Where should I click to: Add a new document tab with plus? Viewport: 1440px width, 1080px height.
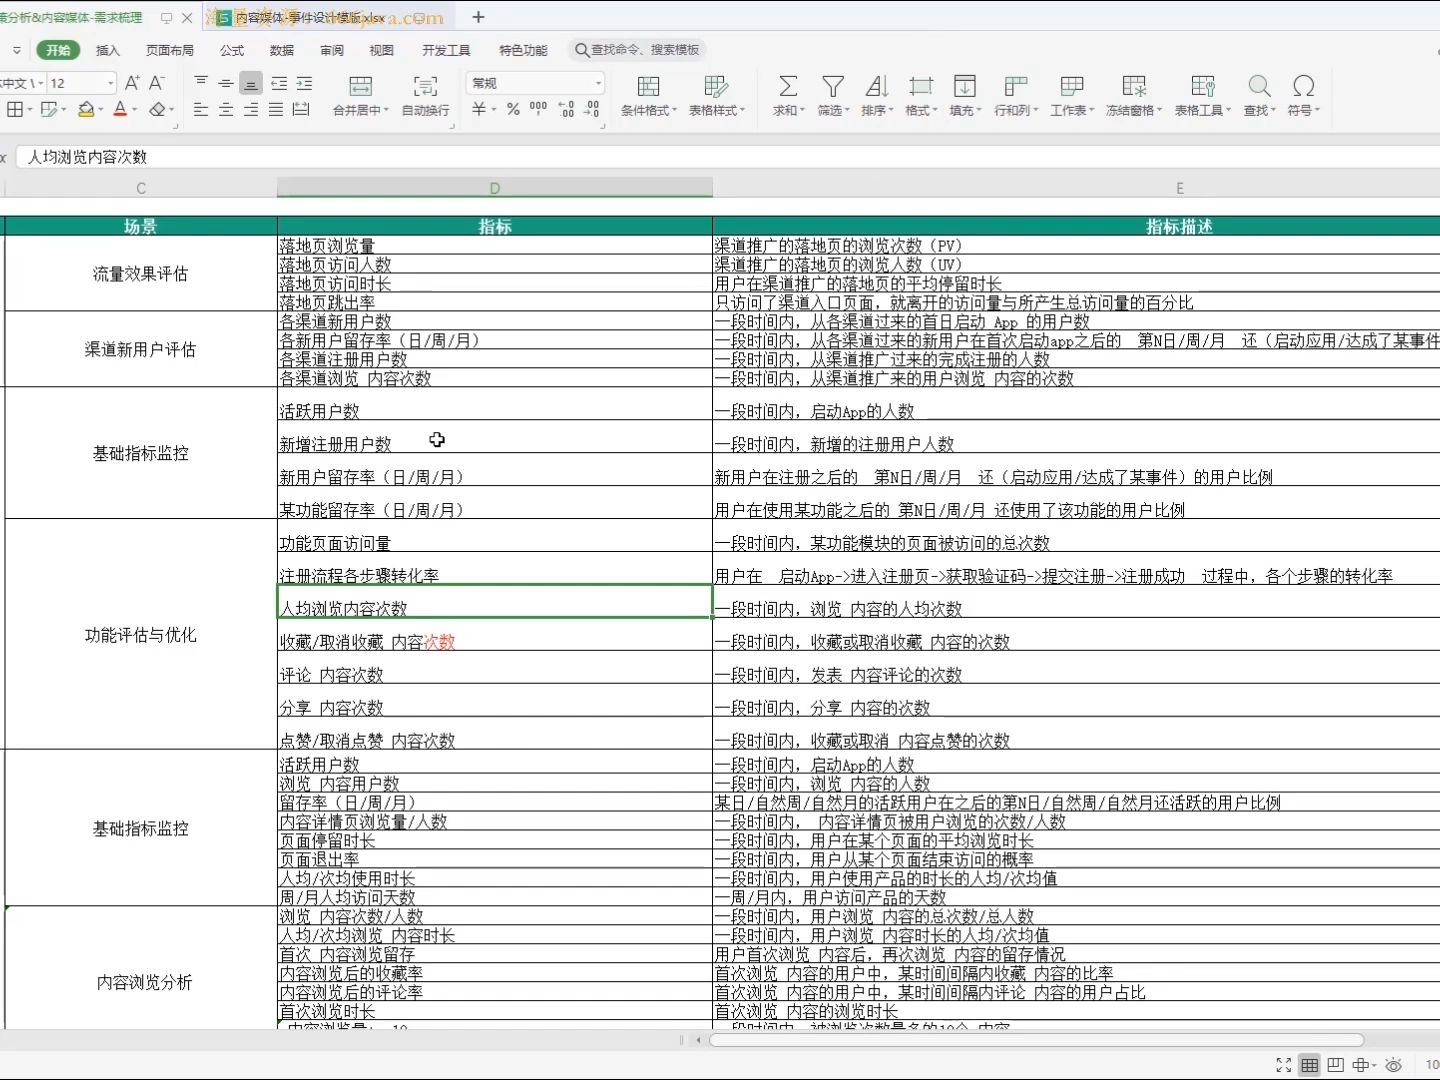coord(478,17)
